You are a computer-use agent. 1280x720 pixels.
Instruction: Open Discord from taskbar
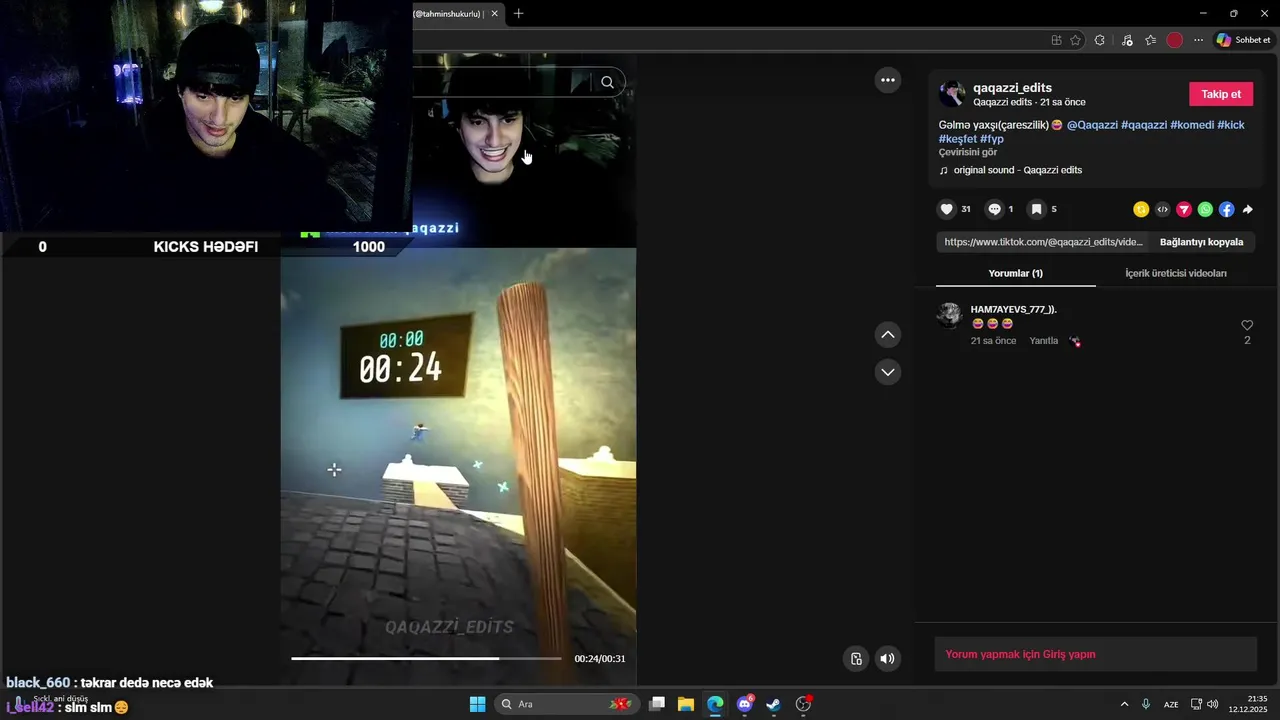point(744,704)
